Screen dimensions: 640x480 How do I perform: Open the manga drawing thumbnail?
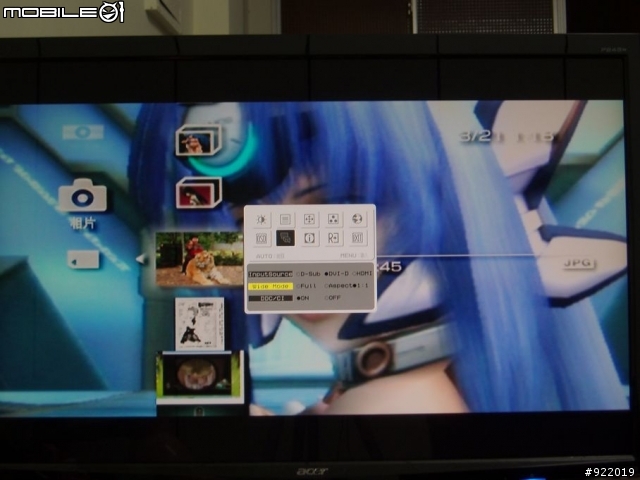click(200, 324)
